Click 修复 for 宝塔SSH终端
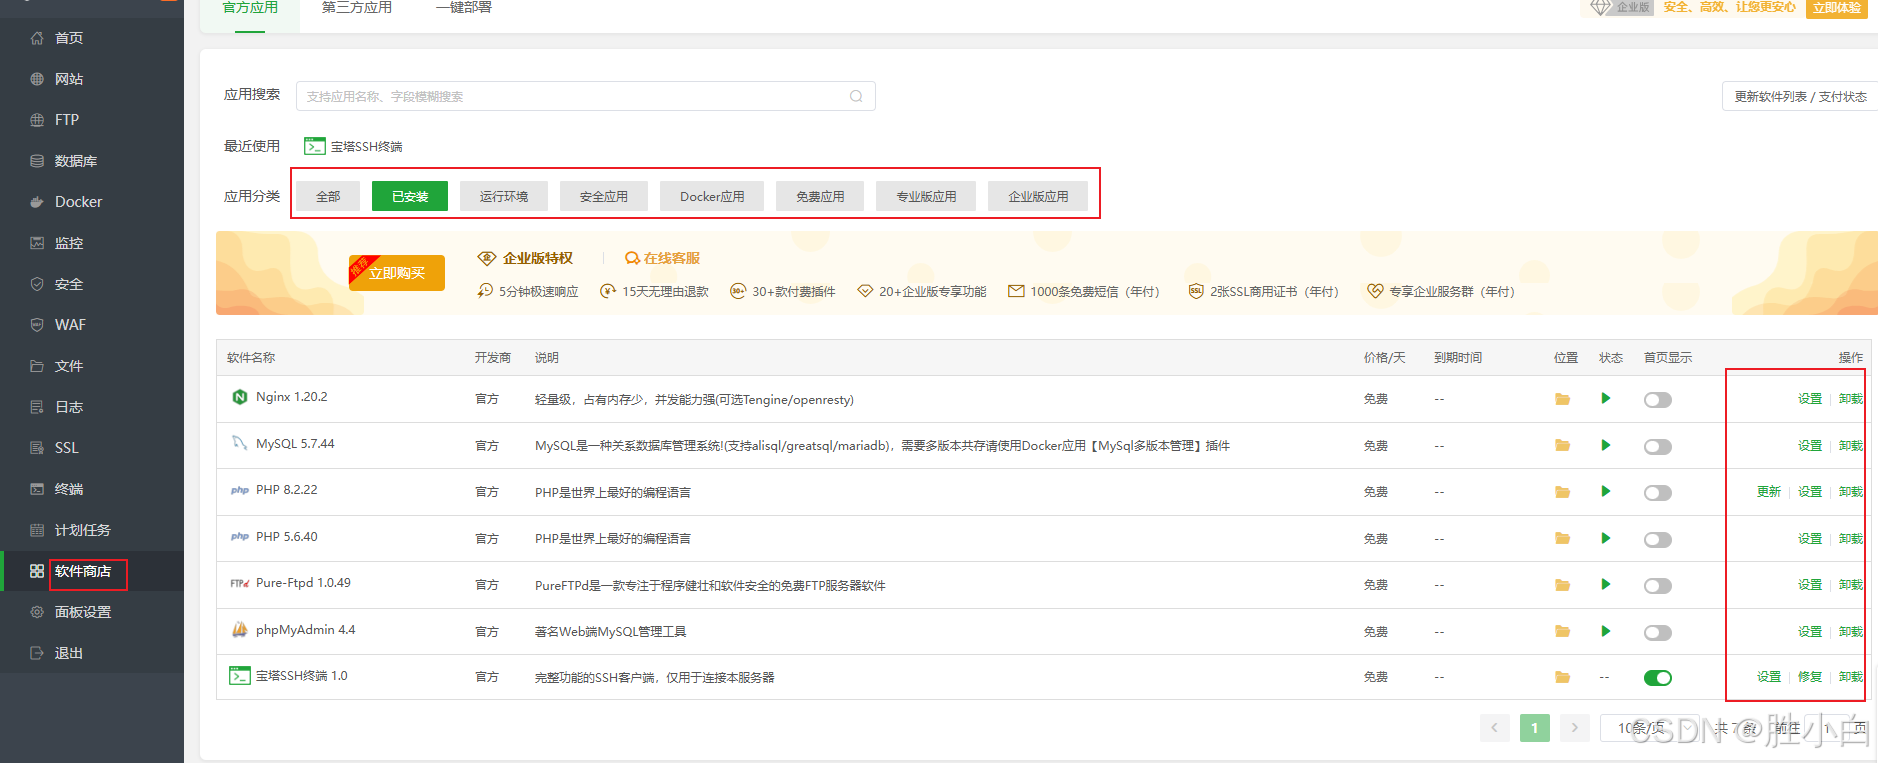This screenshot has width=1878, height=763. pyautogui.click(x=1810, y=676)
